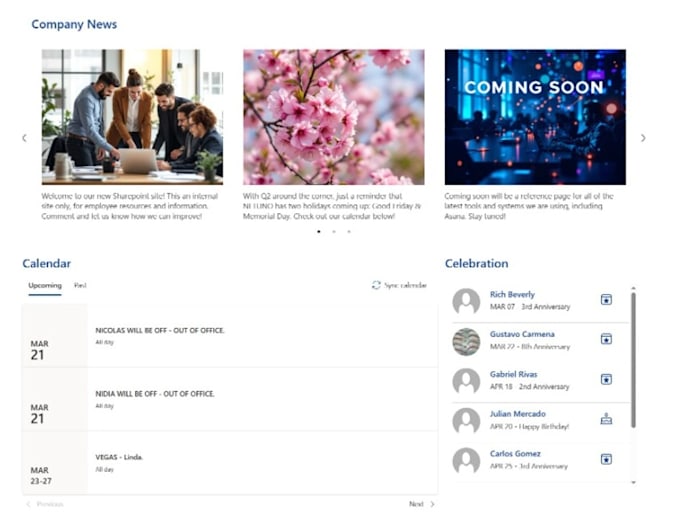The height and width of the screenshot is (530, 680).
Task: Click the Sync calendar link text
Action: tap(405, 285)
